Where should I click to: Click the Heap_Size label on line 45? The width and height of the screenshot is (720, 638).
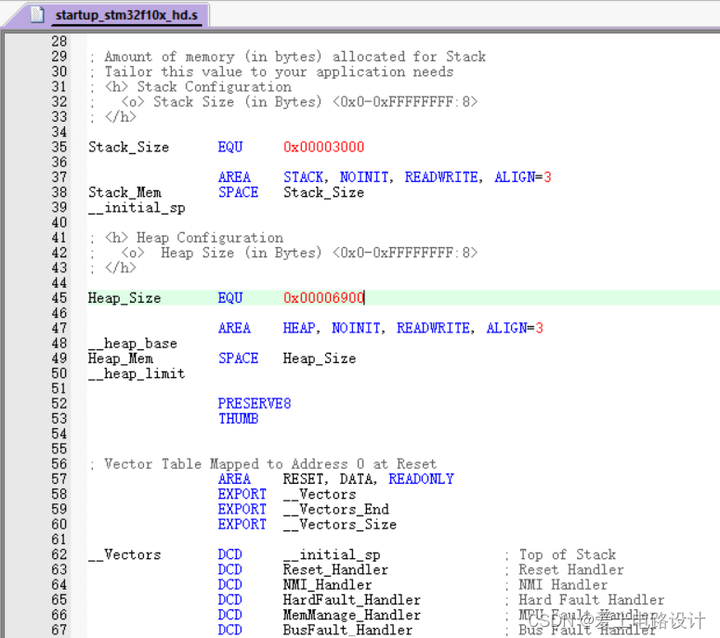124,298
